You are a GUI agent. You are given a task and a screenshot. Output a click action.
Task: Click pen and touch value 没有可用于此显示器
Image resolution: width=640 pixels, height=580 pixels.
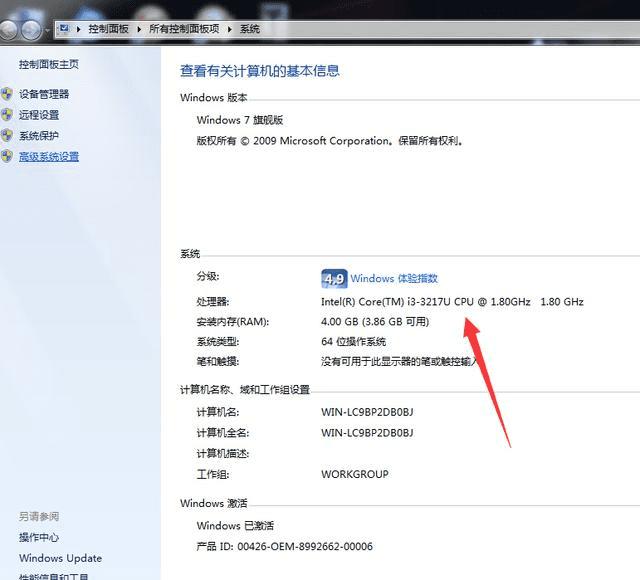(399, 361)
